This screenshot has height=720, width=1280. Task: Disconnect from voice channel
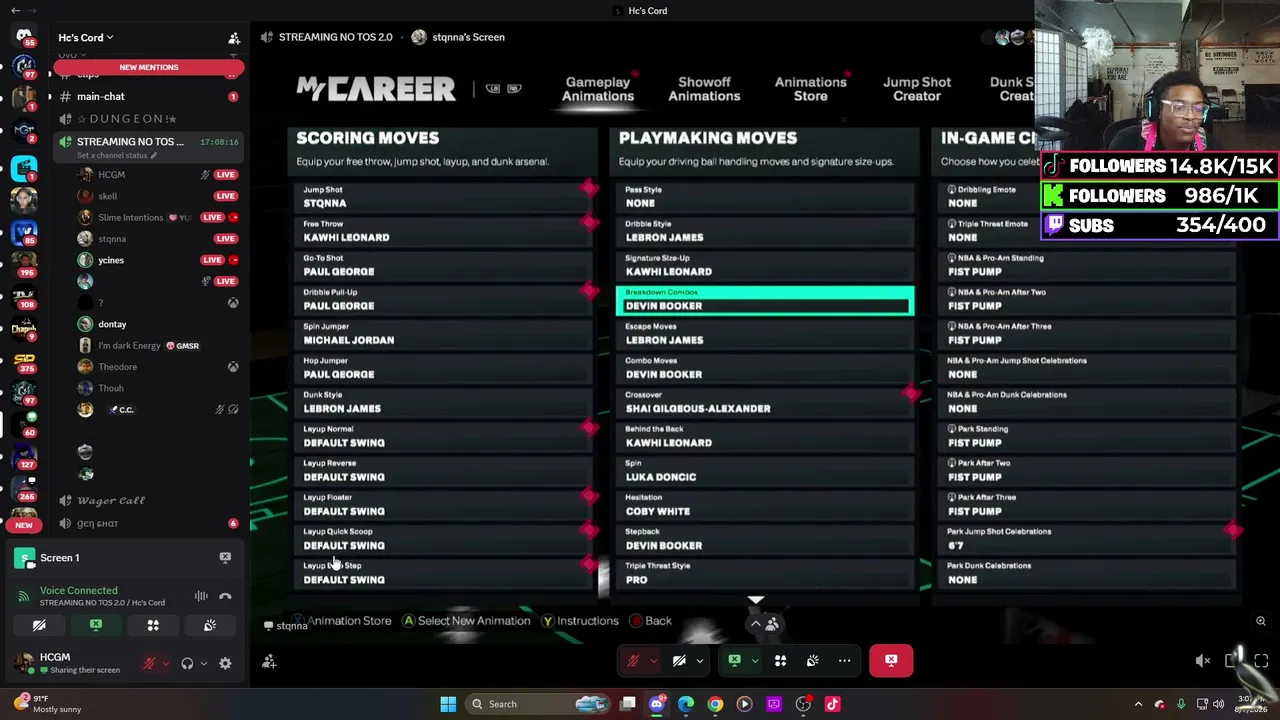click(x=225, y=597)
